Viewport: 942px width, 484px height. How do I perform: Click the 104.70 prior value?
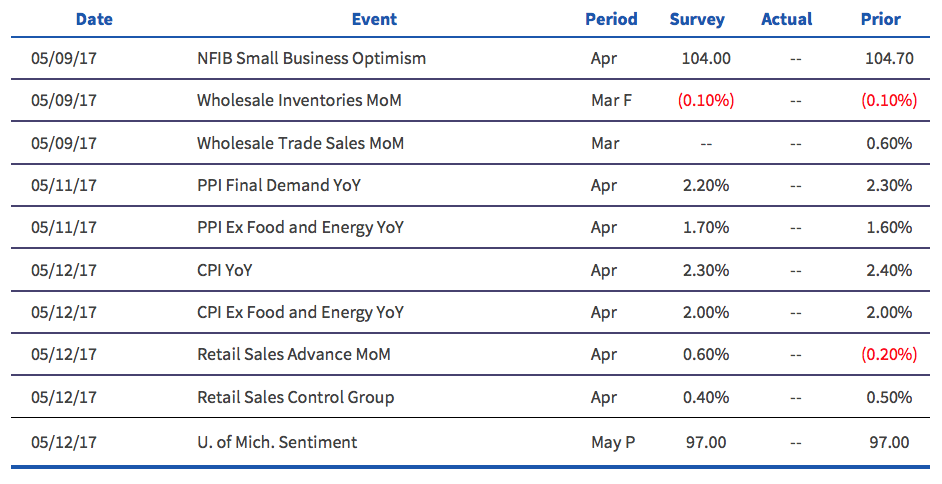pos(889,59)
